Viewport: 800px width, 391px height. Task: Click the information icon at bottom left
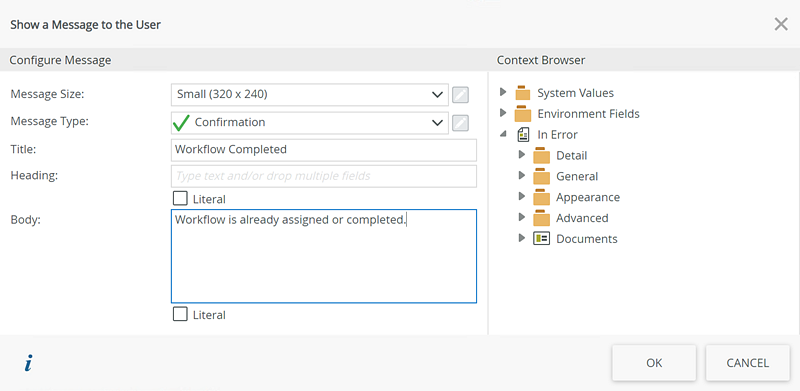pyautogui.click(x=29, y=363)
